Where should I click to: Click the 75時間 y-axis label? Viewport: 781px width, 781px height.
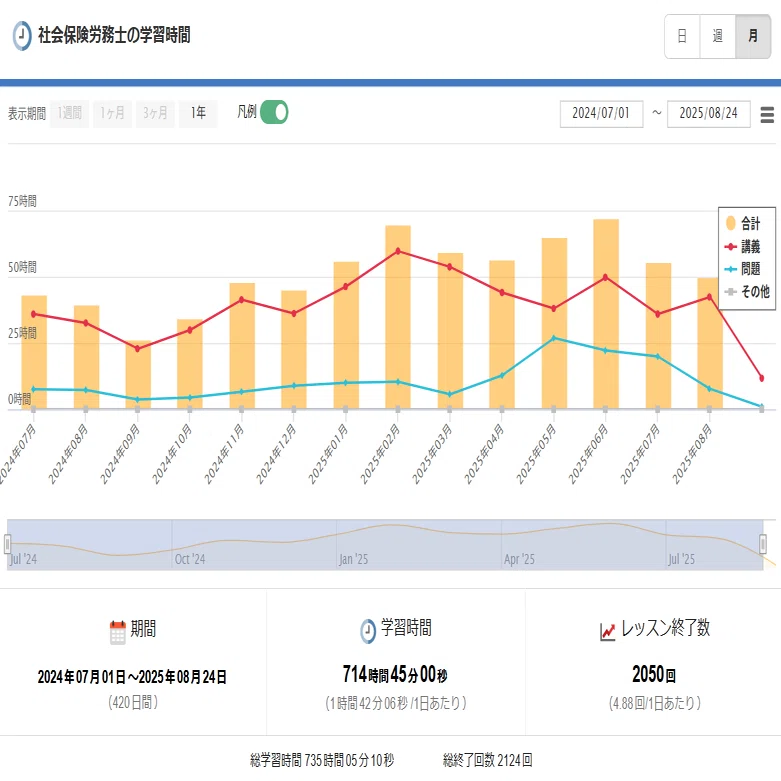pyautogui.click(x=22, y=201)
